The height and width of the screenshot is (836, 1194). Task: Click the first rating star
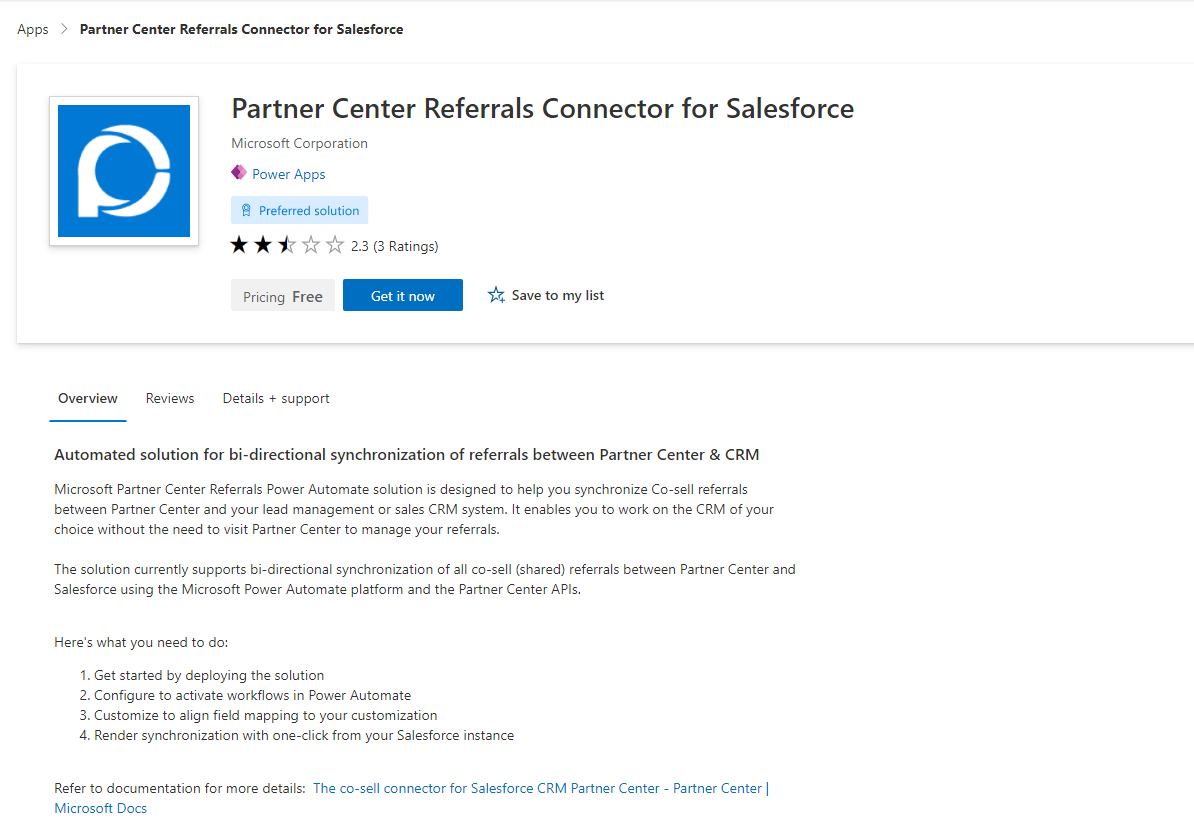pos(239,245)
